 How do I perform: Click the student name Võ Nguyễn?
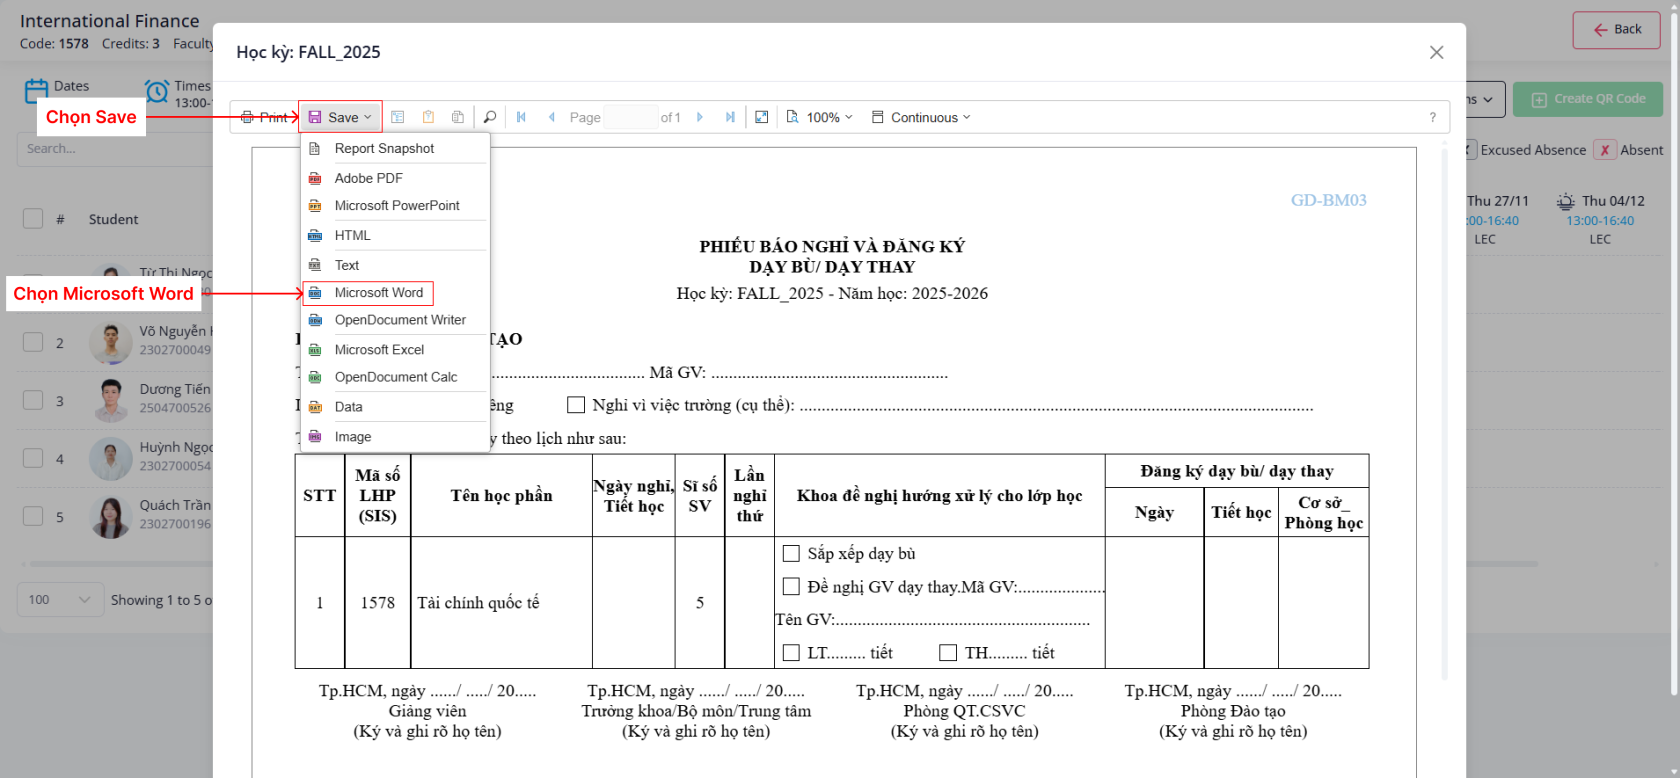click(x=175, y=331)
